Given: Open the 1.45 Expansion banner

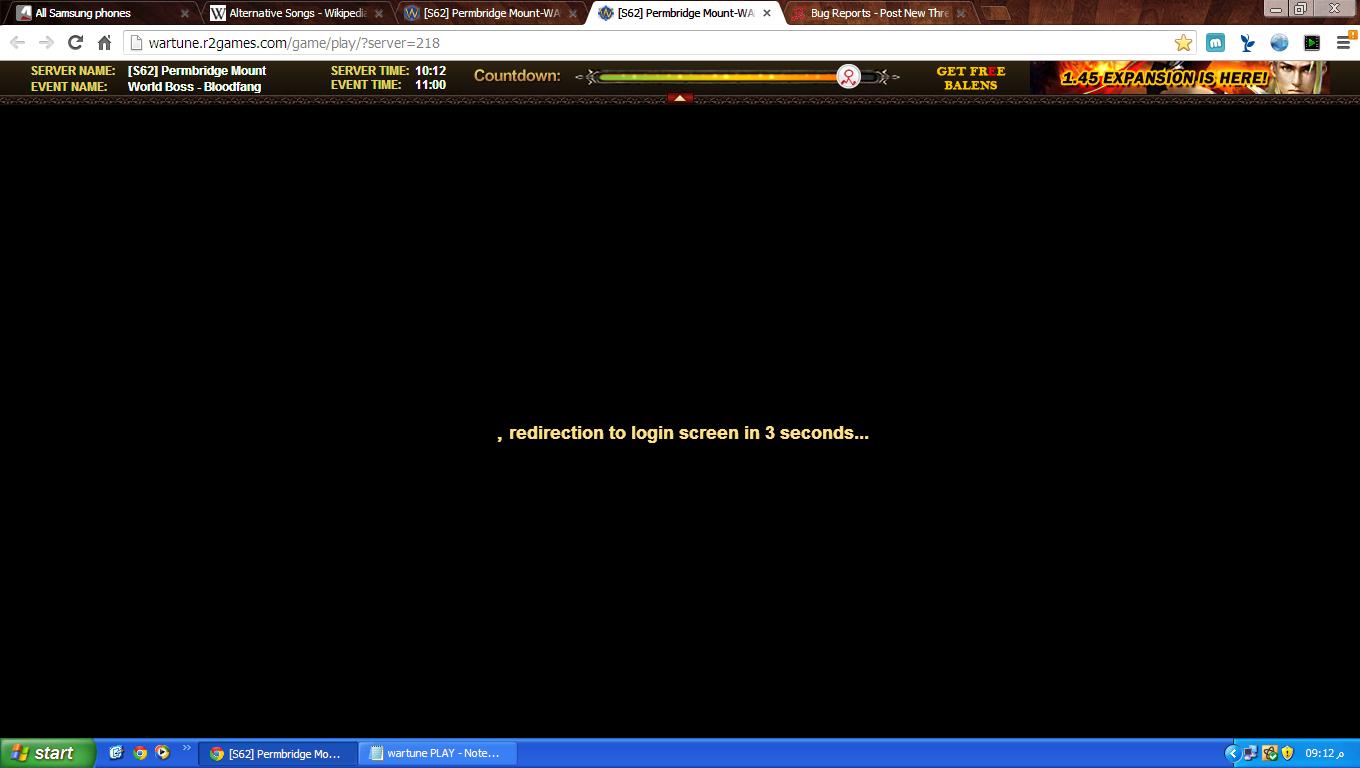Looking at the screenshot, I should pyautogui.click(x=1179, y=78).
